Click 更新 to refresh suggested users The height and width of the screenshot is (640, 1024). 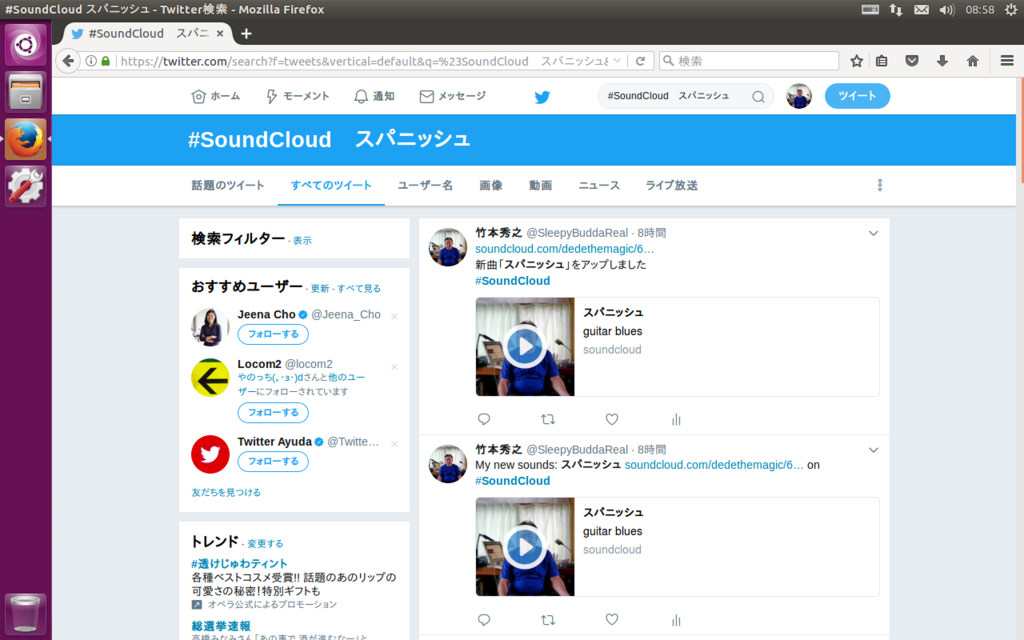[320, 289]
